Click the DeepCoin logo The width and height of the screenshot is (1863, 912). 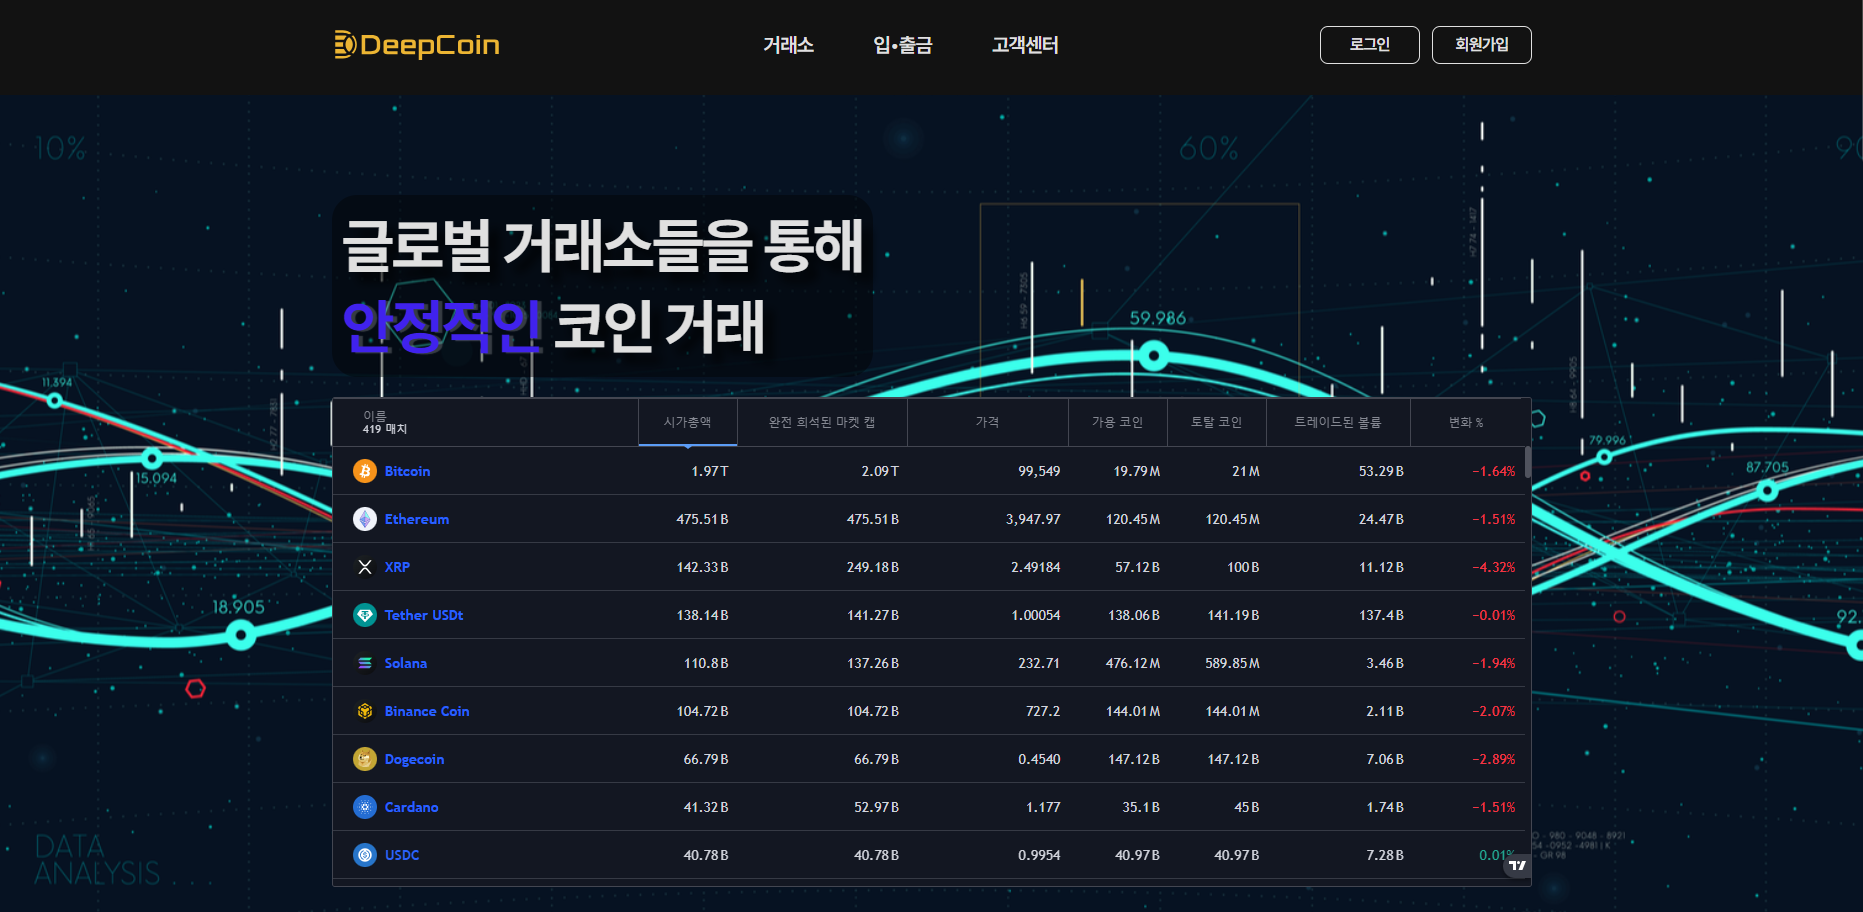coord(417,45)
